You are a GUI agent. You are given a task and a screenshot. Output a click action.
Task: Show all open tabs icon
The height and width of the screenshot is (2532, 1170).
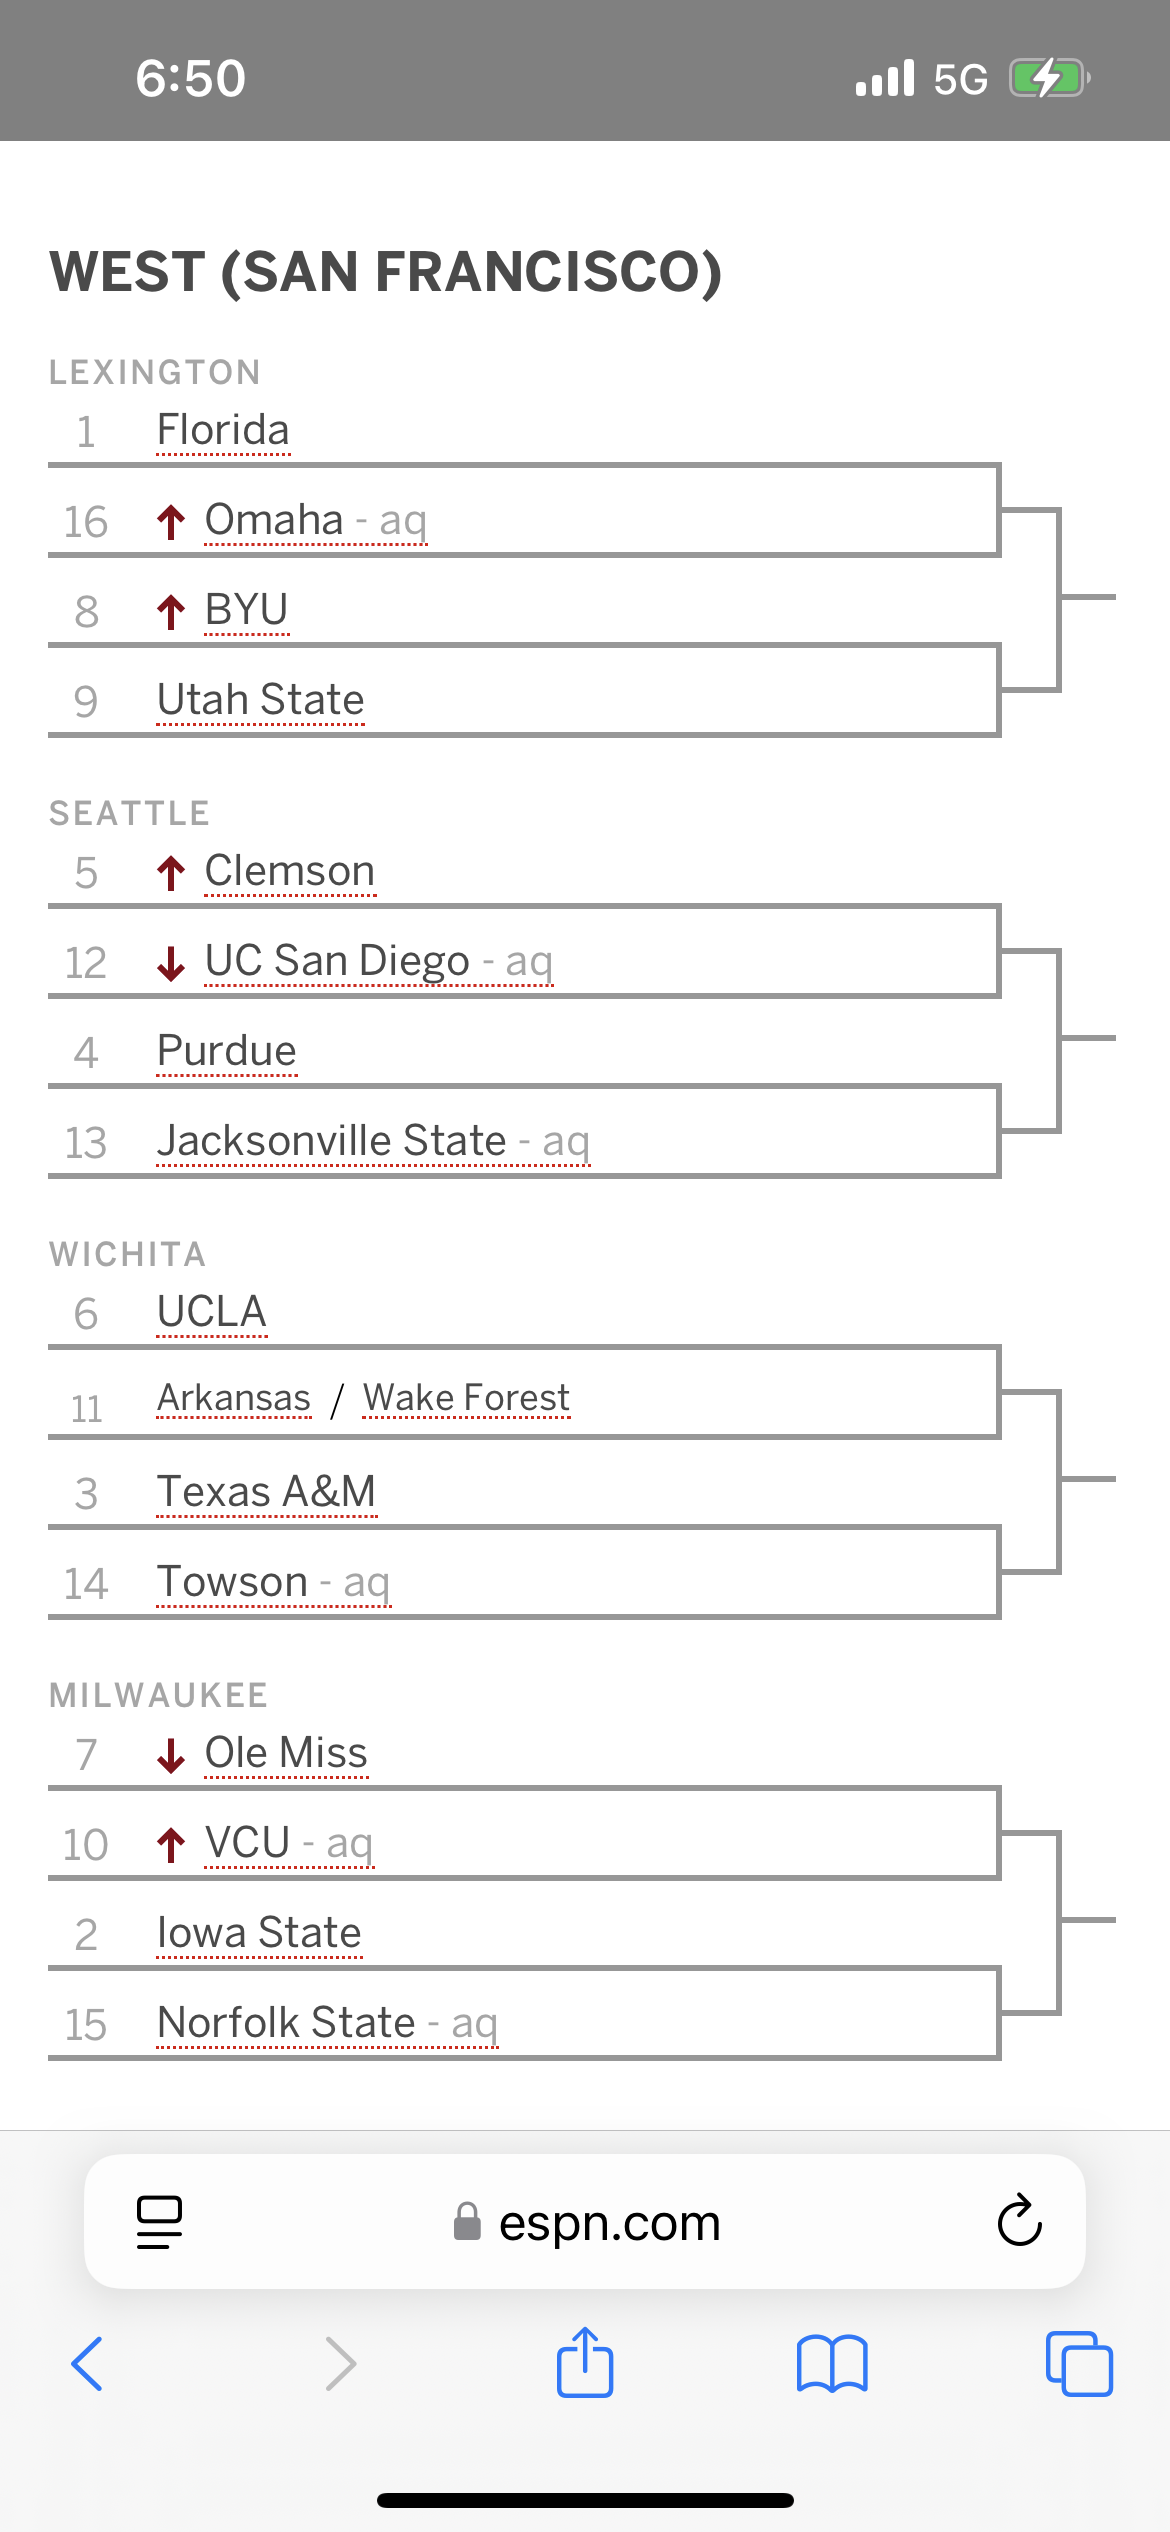click(1079, 2364)
